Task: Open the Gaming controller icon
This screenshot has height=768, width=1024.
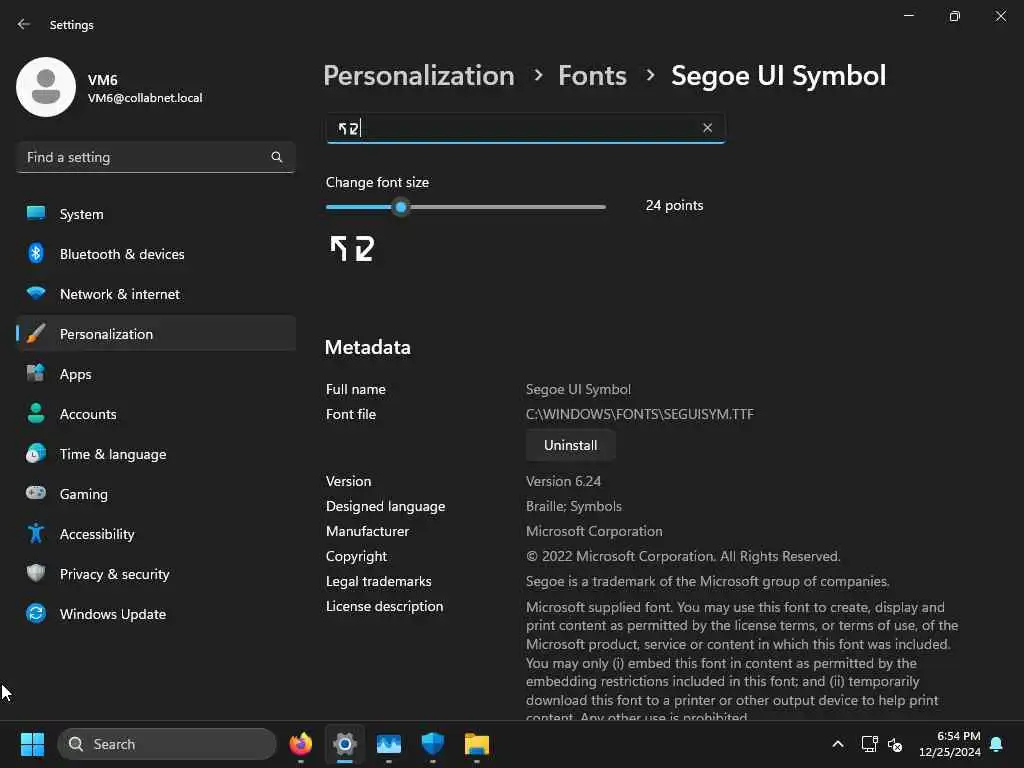Action: (36, 493)
